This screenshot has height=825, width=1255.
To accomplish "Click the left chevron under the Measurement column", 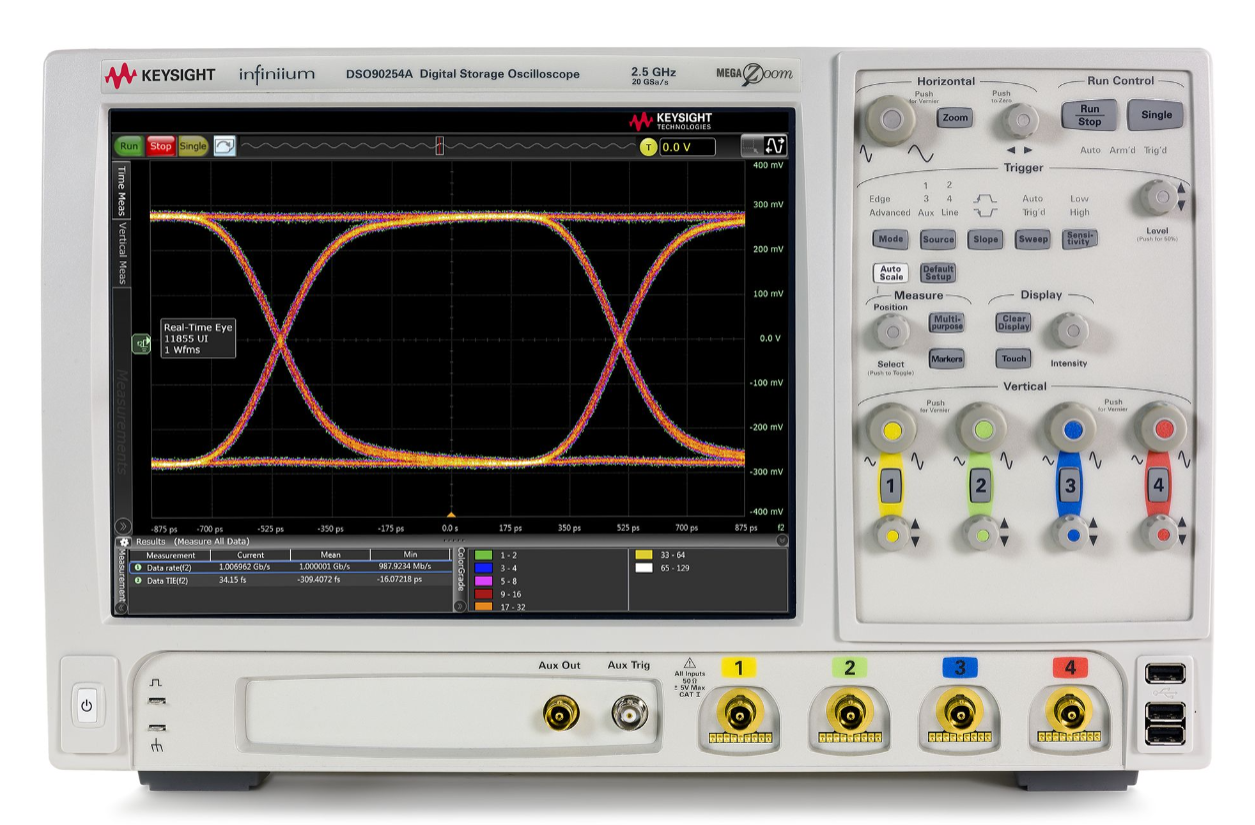I will point(121,607).
